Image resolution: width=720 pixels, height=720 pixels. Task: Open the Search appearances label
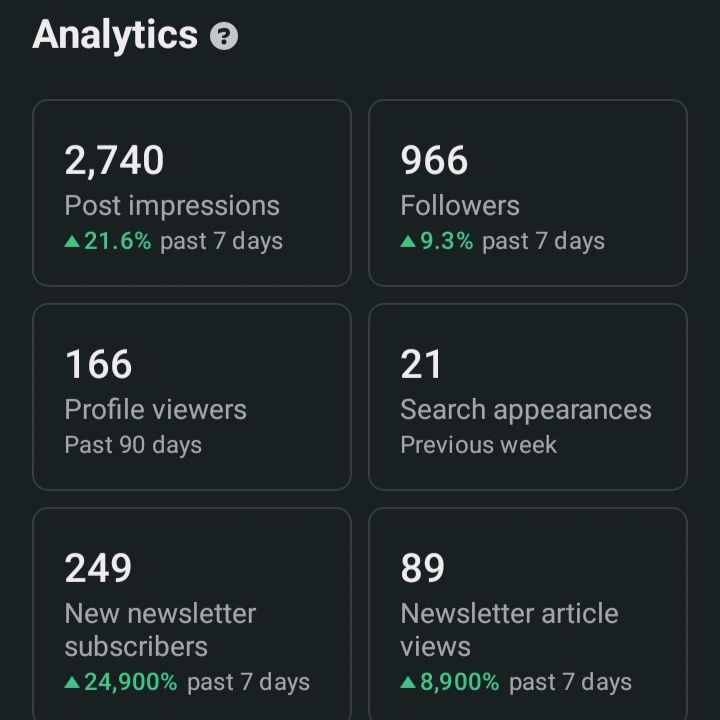(526, 410)
